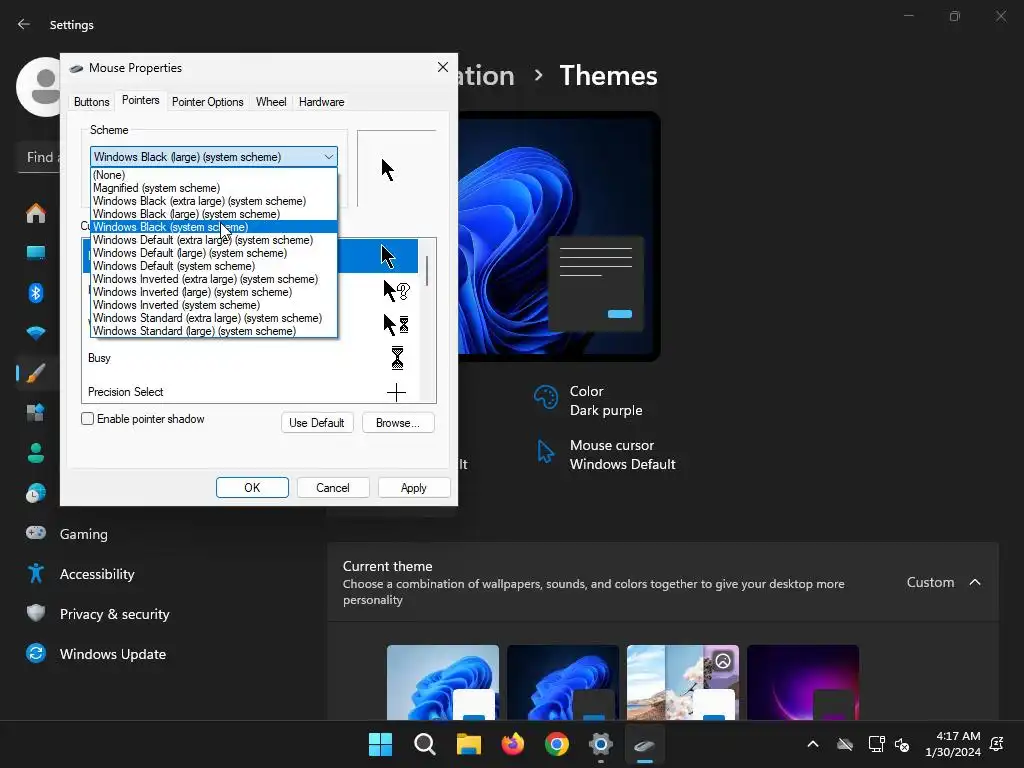Select the Help Select pointer icon
This screenshot has height=768, width=1024.
click(x=396, y=291)
